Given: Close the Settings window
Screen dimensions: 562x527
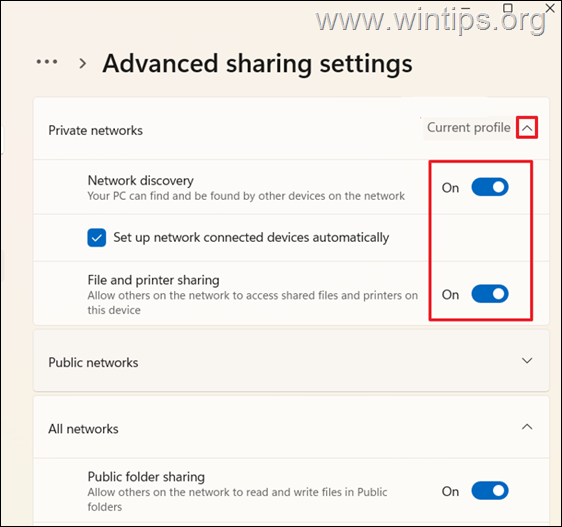Looking at the screenshot, I should [x=550, y=8].
